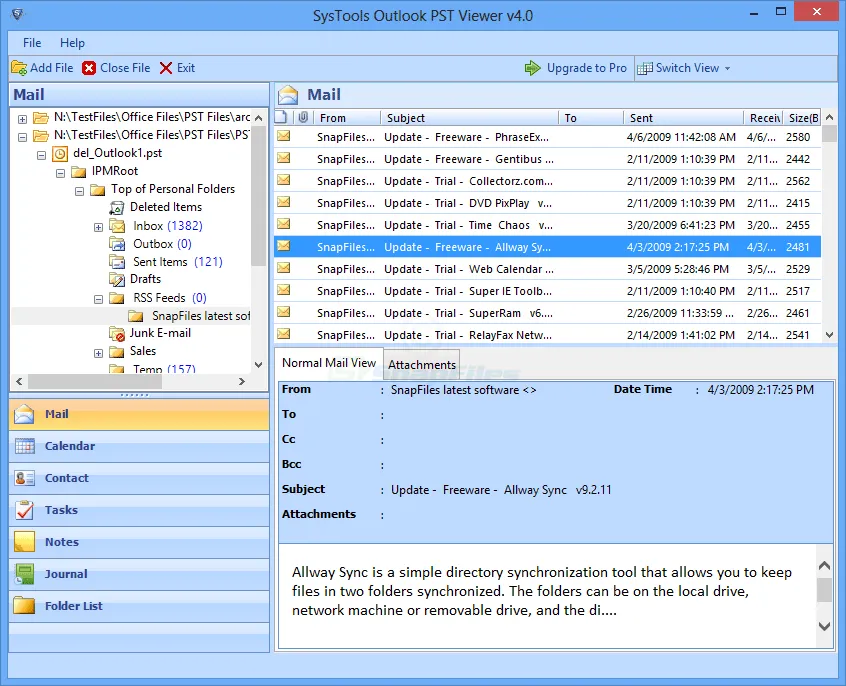The height and width of the screenshot is (686, 846).
Task: Click the Switch View grid icon
Action: click(x=645, y=69)
